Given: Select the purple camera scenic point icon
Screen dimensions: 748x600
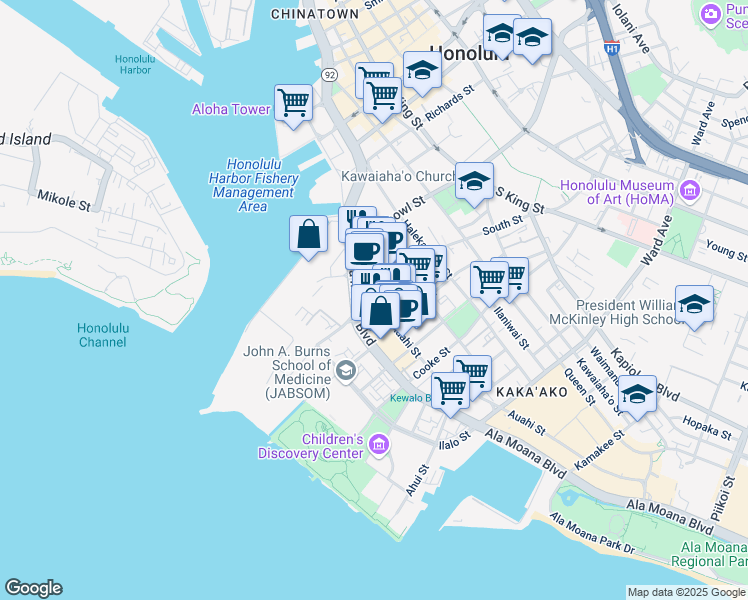Looking at the screenshot, I should click(x=711, y=13).
